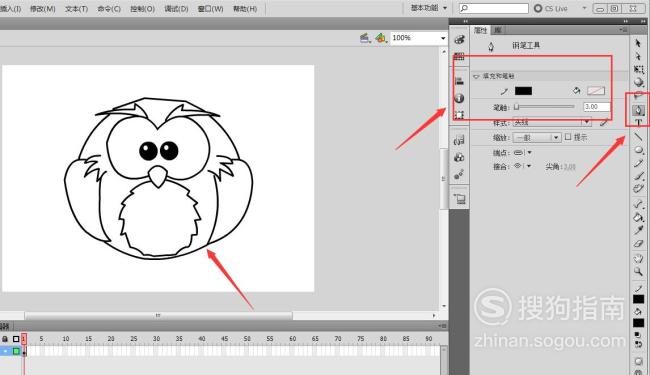Open the 控制(O) menu
Screen dimensions: 650x375
pyautogui.click(x=142, y=9)
